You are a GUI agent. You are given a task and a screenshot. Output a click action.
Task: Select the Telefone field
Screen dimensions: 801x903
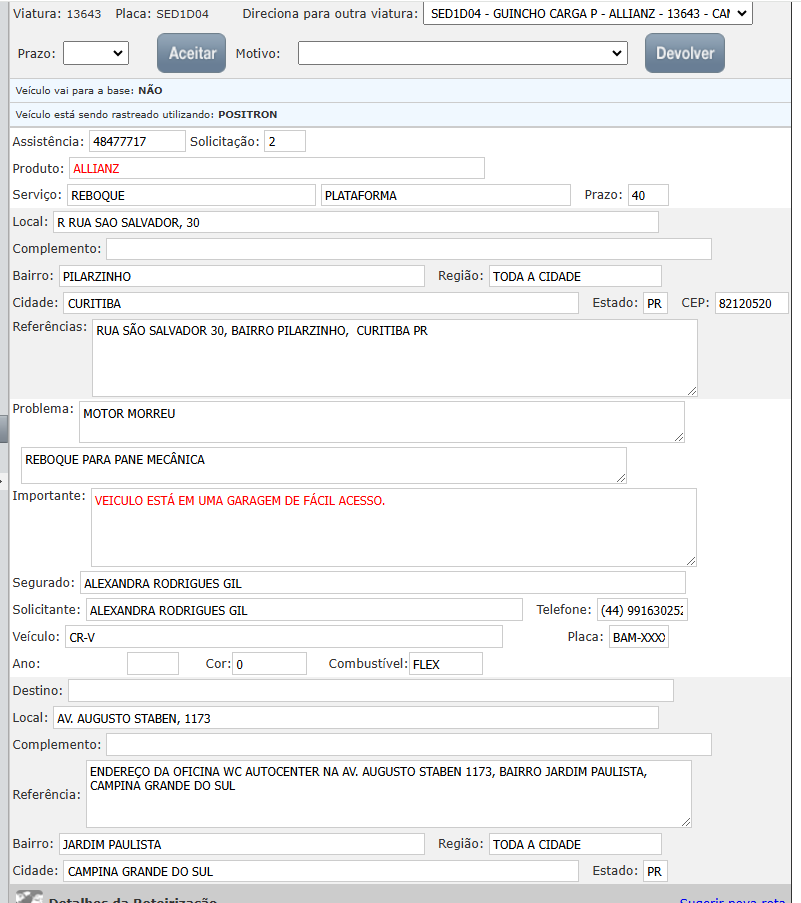(x=642, y=610)
